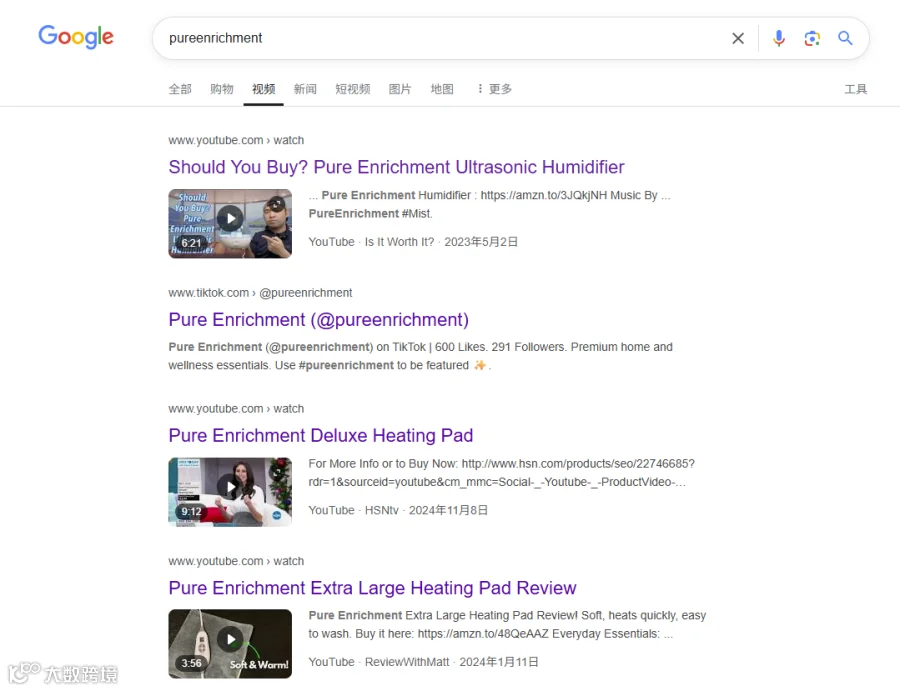Screen dimensions: 900x691
Task: Select the 新闻 news tab
Action: coord(305,89)
